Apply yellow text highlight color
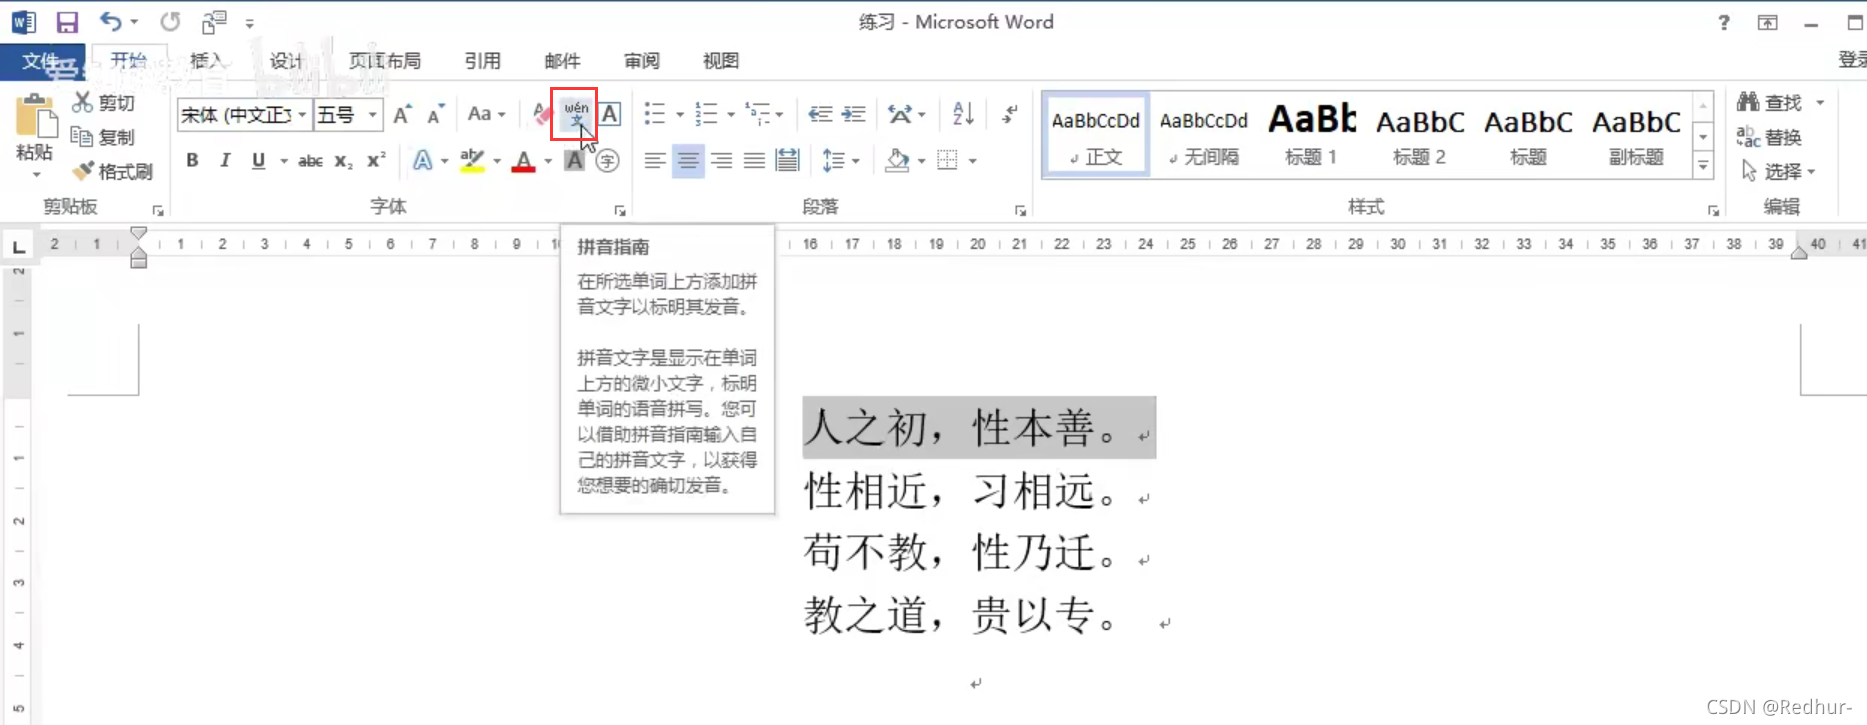 pyautogui.click(x=472, y=160)
